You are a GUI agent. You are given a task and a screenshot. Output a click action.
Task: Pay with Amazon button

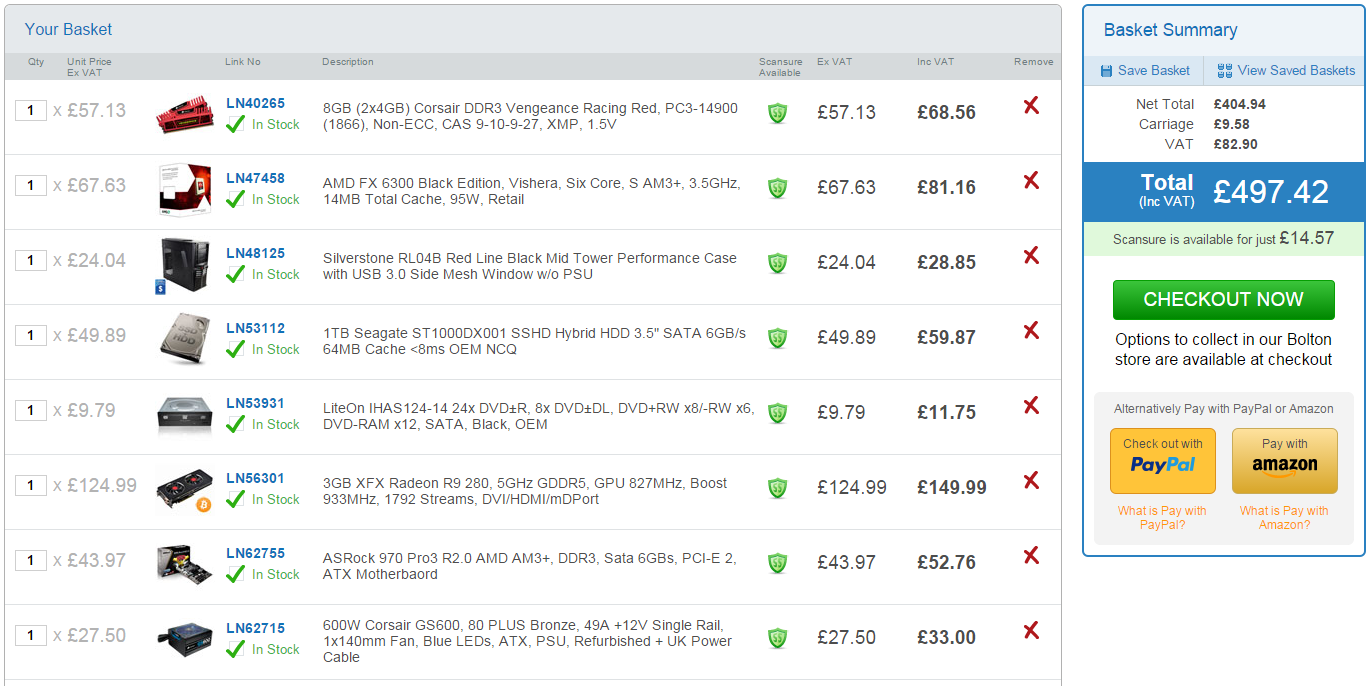pos(1285,461)
